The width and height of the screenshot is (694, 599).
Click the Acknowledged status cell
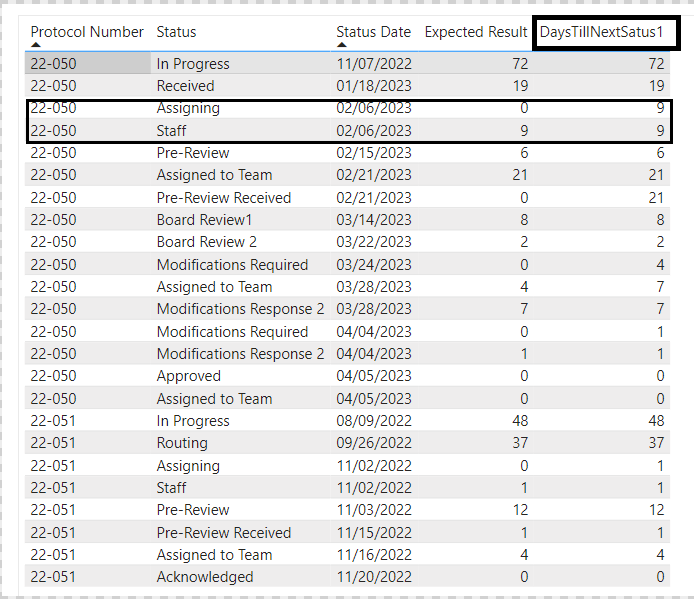(x=205, y=577)
